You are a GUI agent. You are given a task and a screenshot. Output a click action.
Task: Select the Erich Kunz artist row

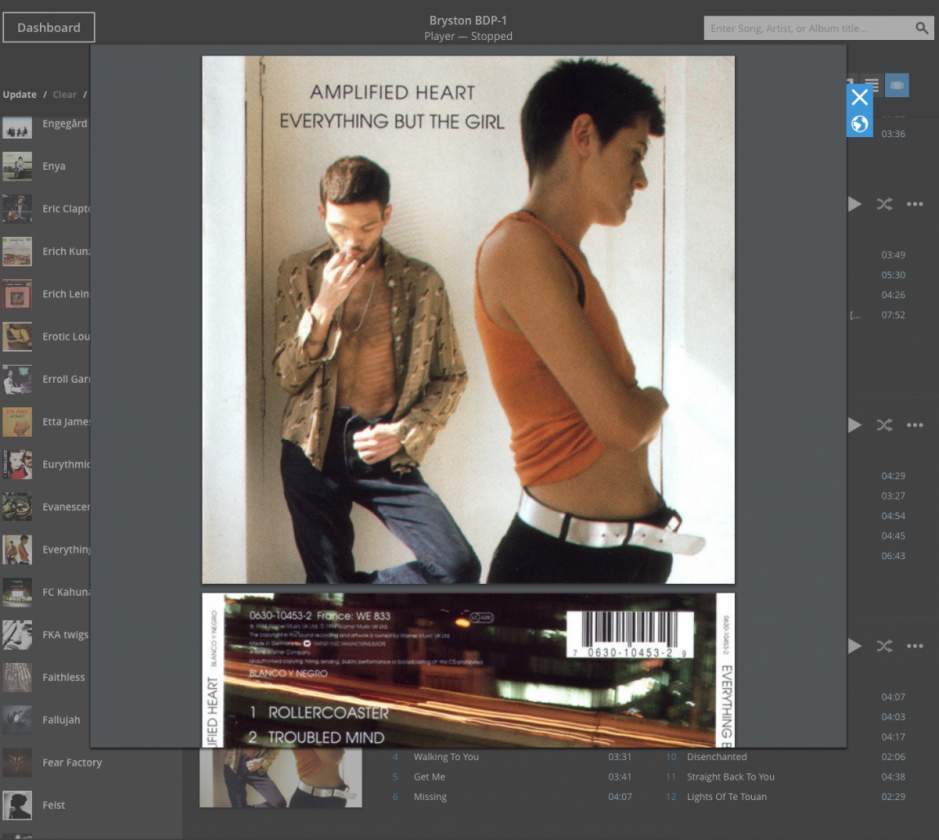pyautogui.click(x=46, y=251)
